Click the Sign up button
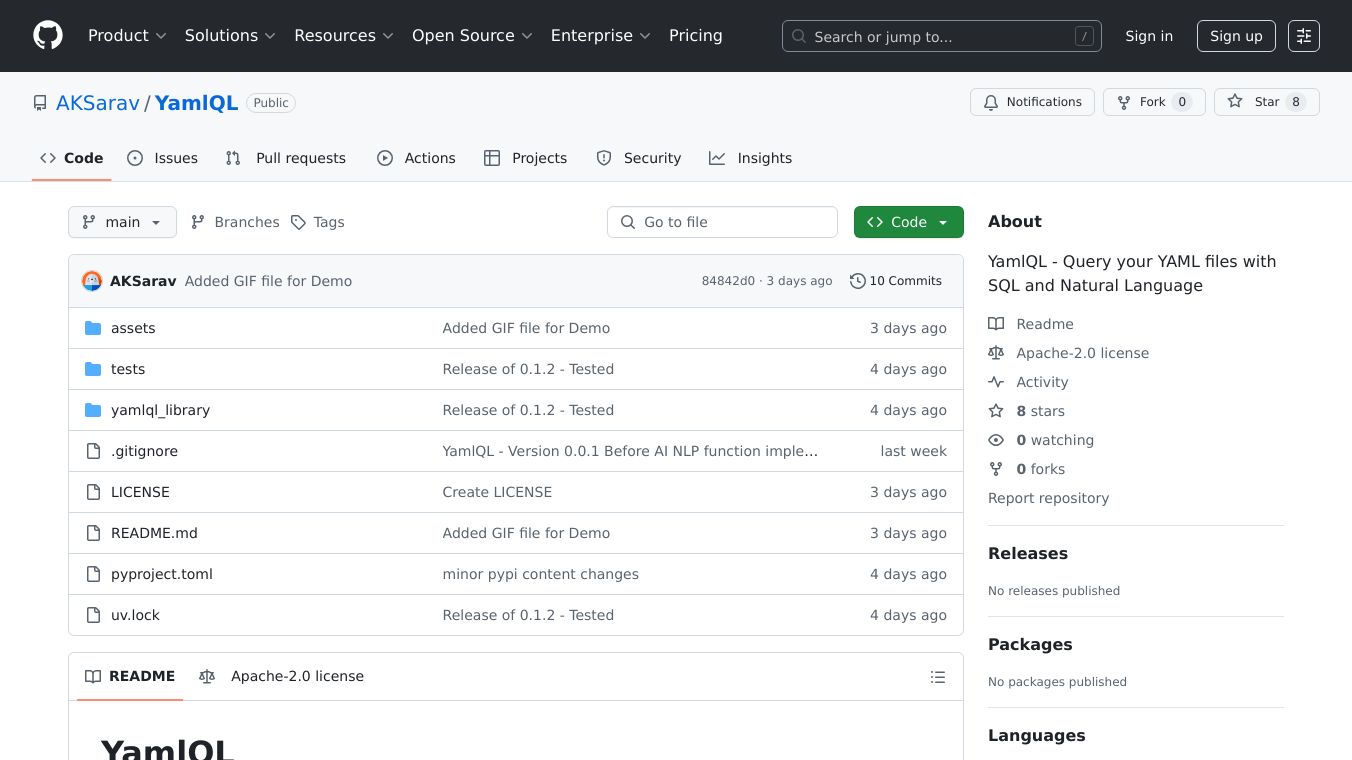The height and width of the screenshot is (760, 1352). (1235, 36)
